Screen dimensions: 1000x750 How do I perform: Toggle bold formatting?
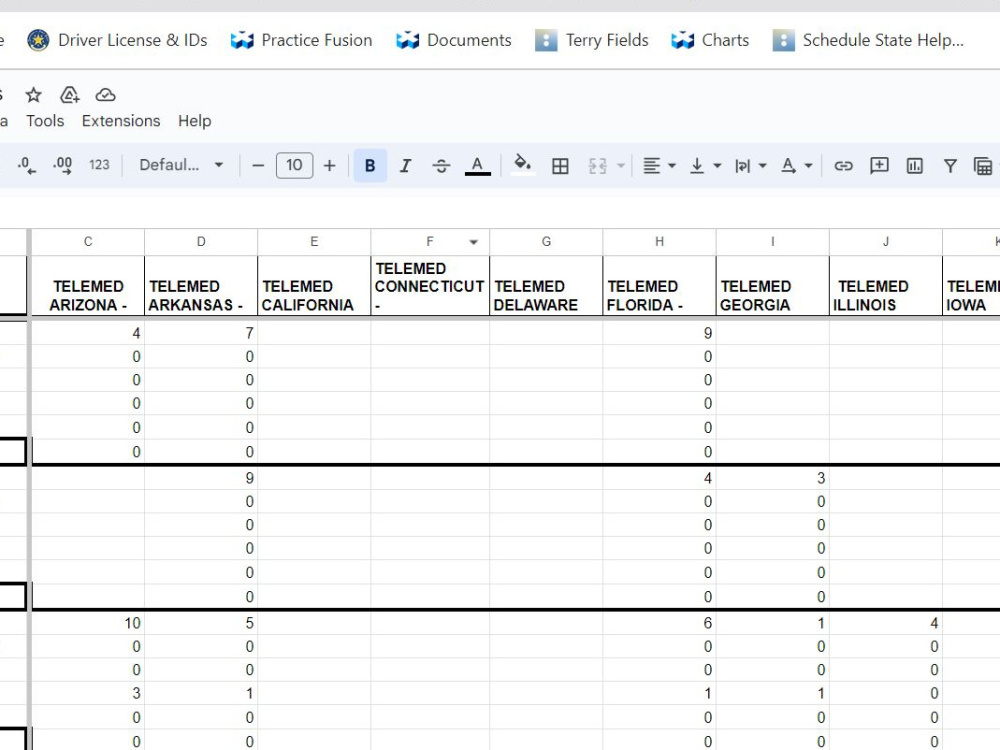tap(370, 166)
